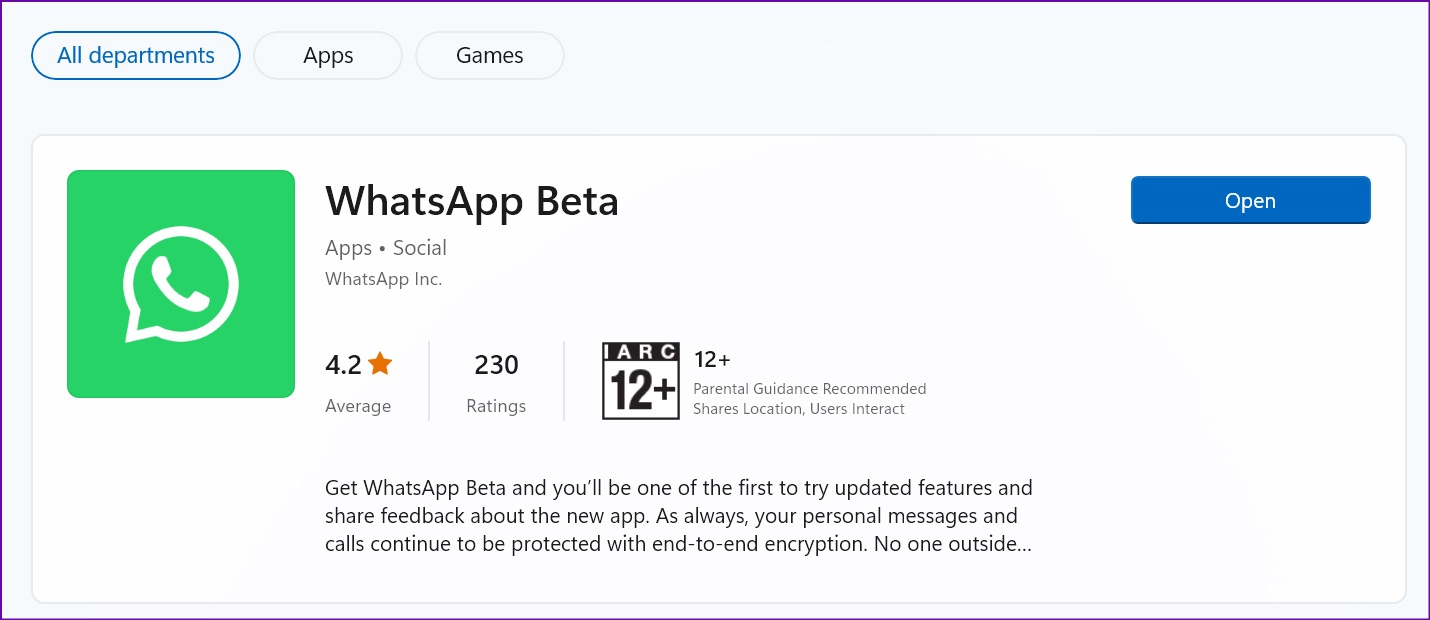This screenshot has height=620, width=1430.
Task: Click the WhatsApp Beta description paragraph
Action: 679,517
